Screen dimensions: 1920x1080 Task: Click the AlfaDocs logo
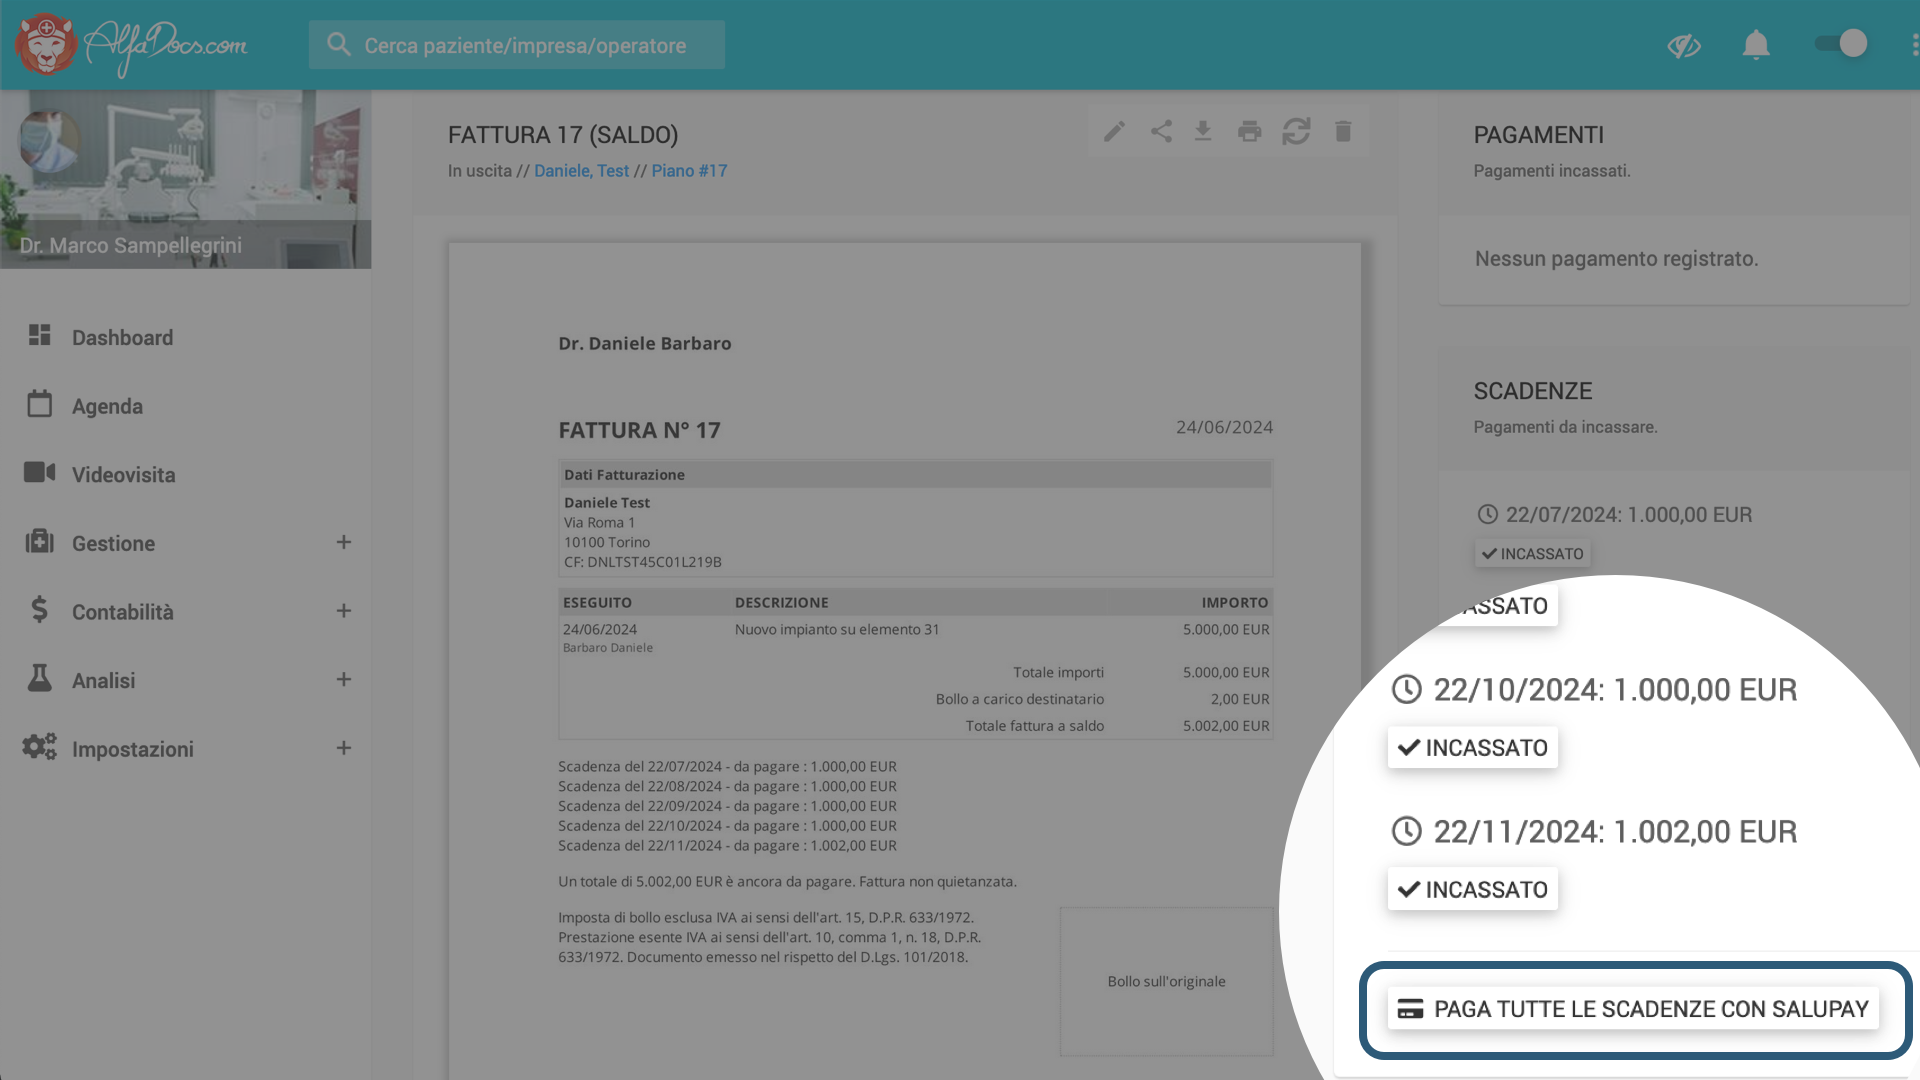(131, 45)
